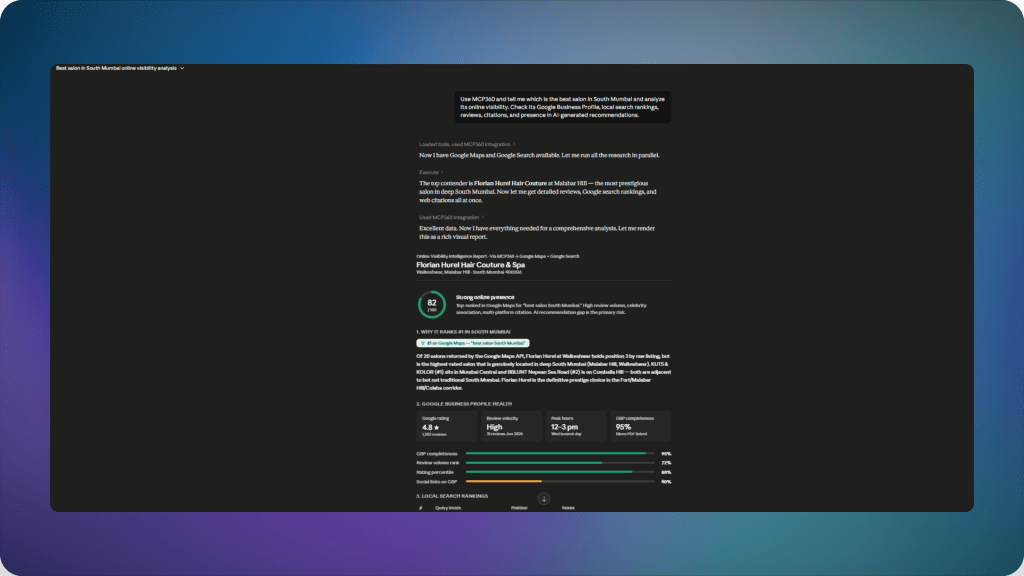The height and width of the screenshot is (576, 1024).
Task: Click the 72% value for Review volume rank
Action: coord(665,463)
